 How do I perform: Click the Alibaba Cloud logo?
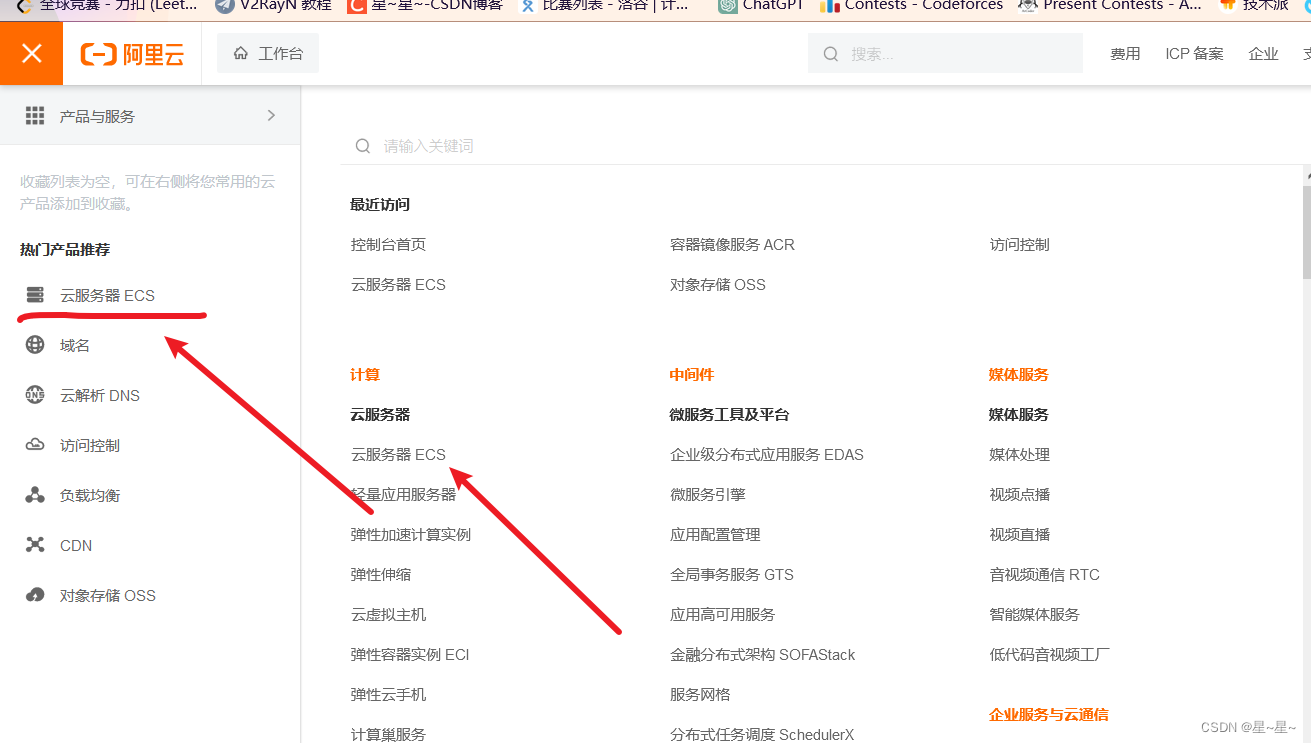pyautogui.click(x=133, y=54)
